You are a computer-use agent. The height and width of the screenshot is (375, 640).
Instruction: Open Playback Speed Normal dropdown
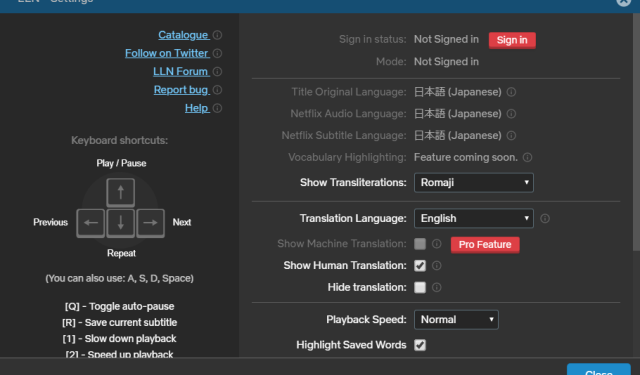point(456,320)
